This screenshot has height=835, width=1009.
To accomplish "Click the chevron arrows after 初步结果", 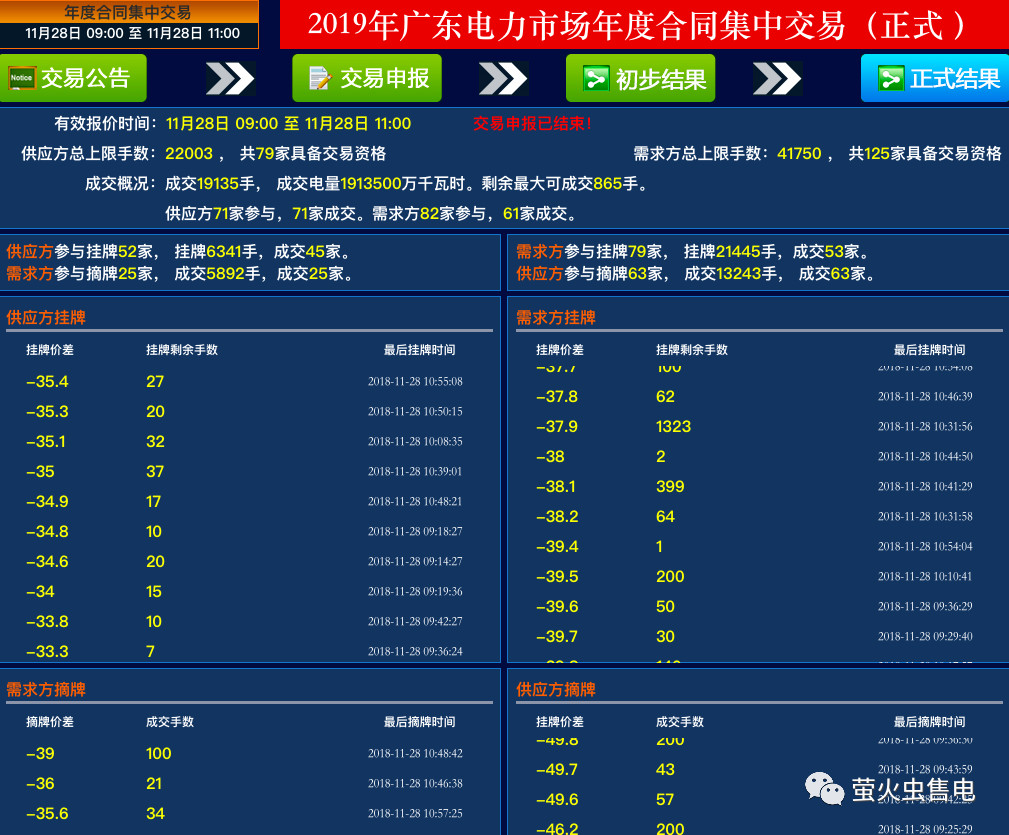I will coord(777,79).
